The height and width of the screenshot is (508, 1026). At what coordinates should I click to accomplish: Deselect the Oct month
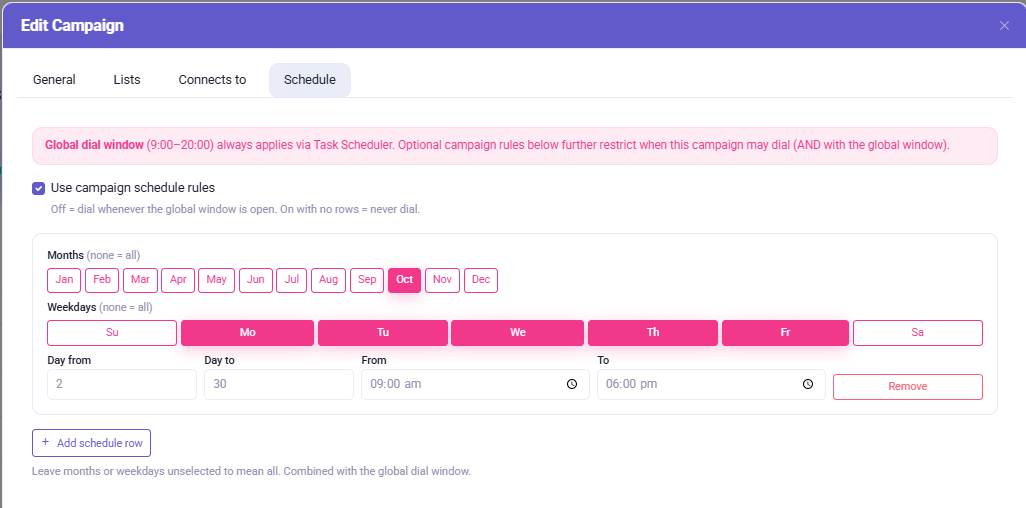(404, 280)
